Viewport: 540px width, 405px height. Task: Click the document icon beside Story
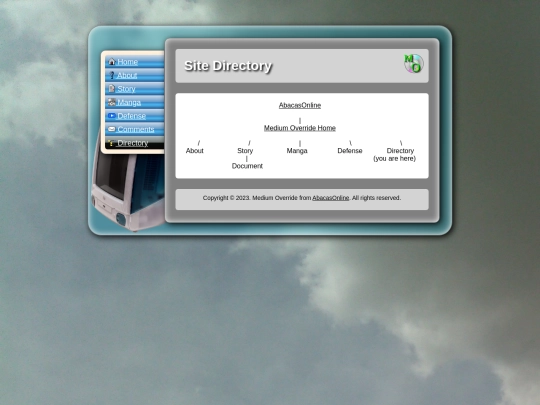(112, 89)
